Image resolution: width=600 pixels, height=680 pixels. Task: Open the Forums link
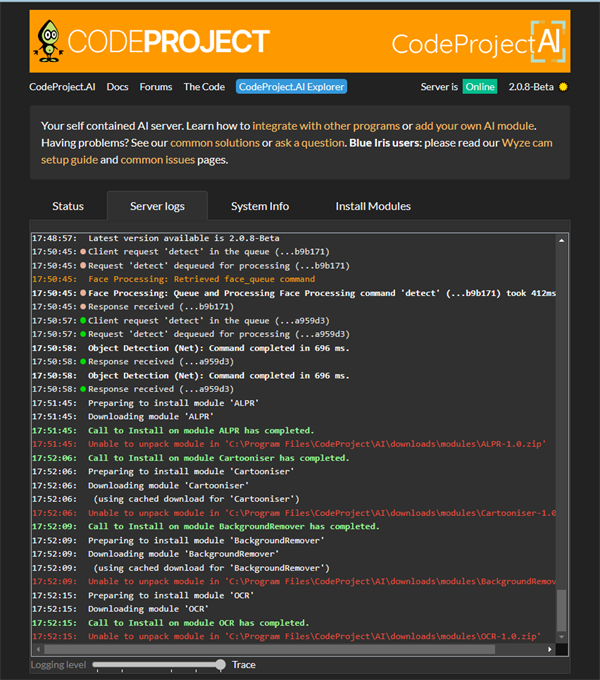click(x=156, y=87)
